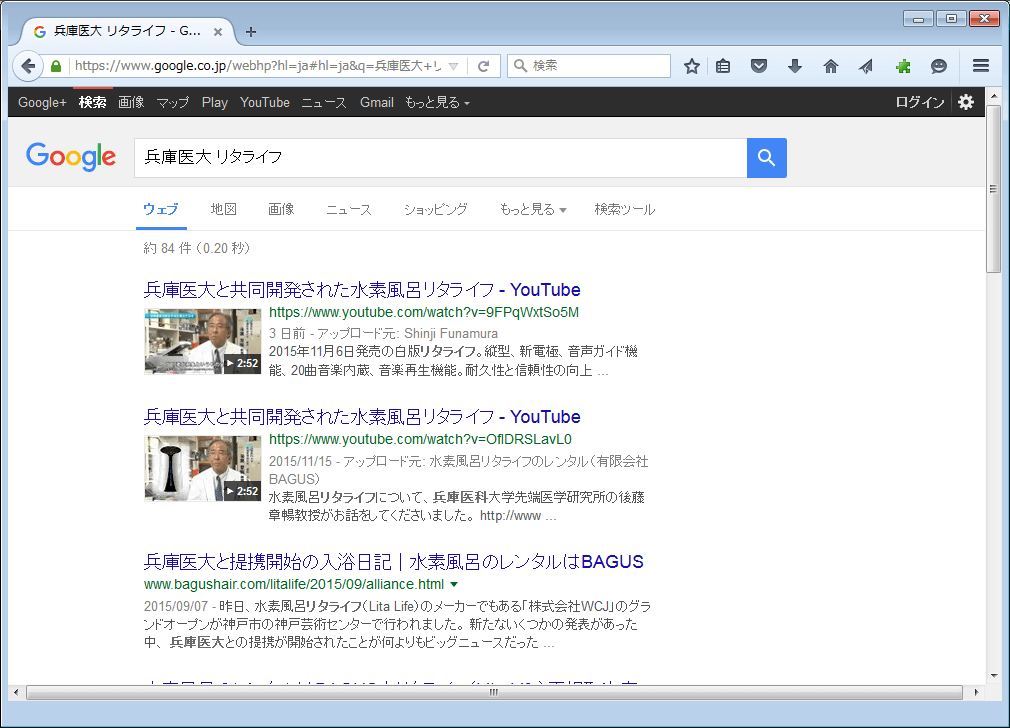Screen dimensions: 1010x728
Task: Open the bookmarks list icon
Action: point(723,66)
